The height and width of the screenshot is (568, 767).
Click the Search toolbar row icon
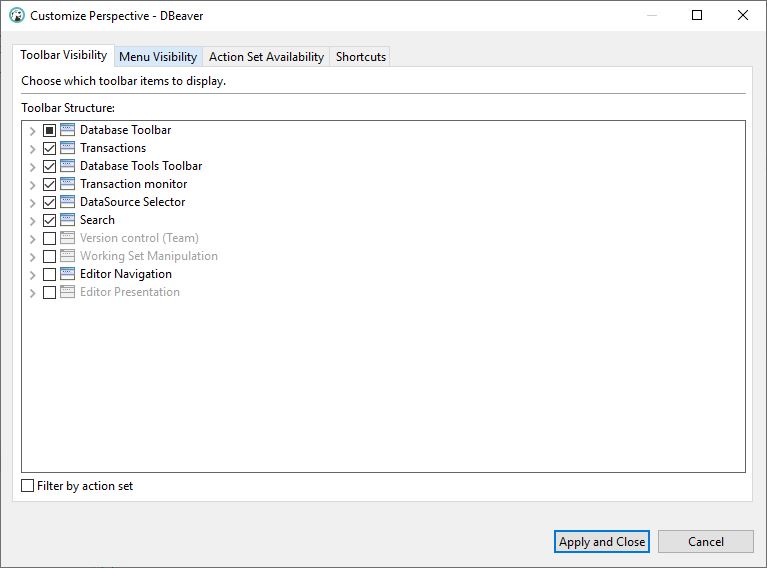tap(68, 220)
